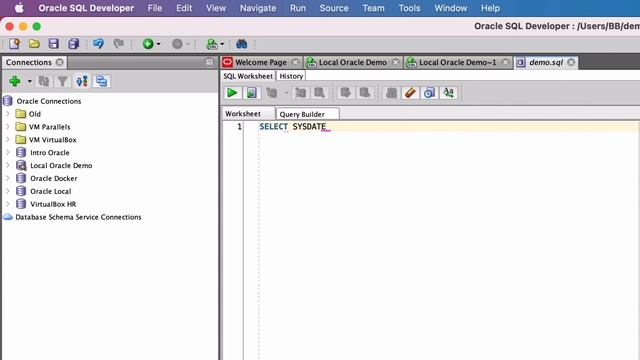Open the SQL Worksheet connection icon
640x360 pixels.
coord(212,44)
